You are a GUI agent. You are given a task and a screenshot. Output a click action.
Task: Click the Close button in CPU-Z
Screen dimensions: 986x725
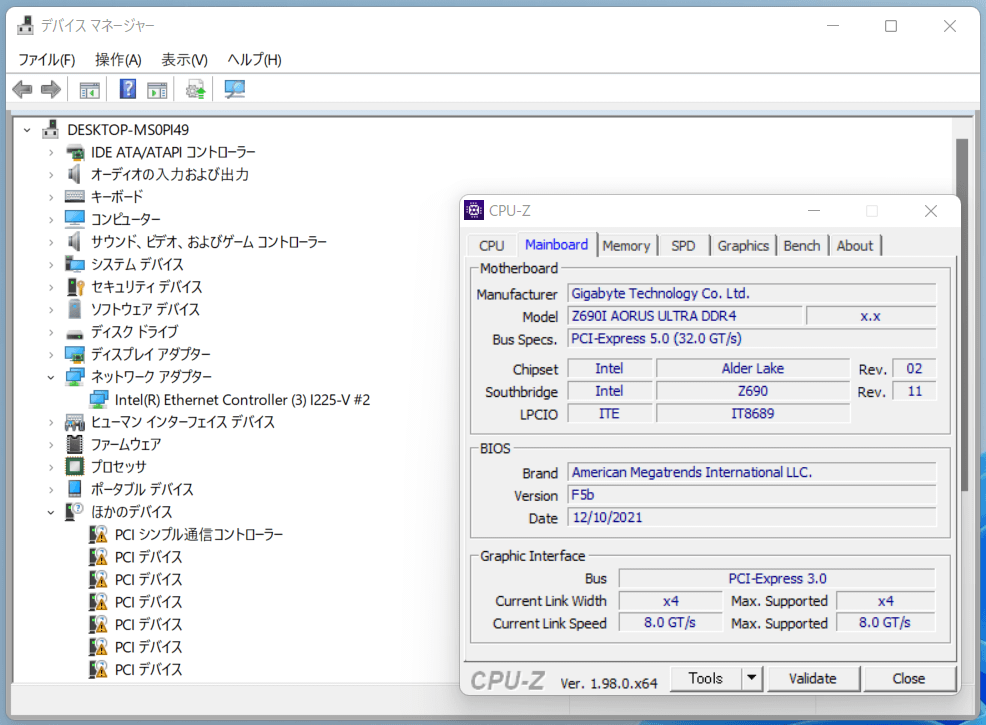click(x=909, y=678)
